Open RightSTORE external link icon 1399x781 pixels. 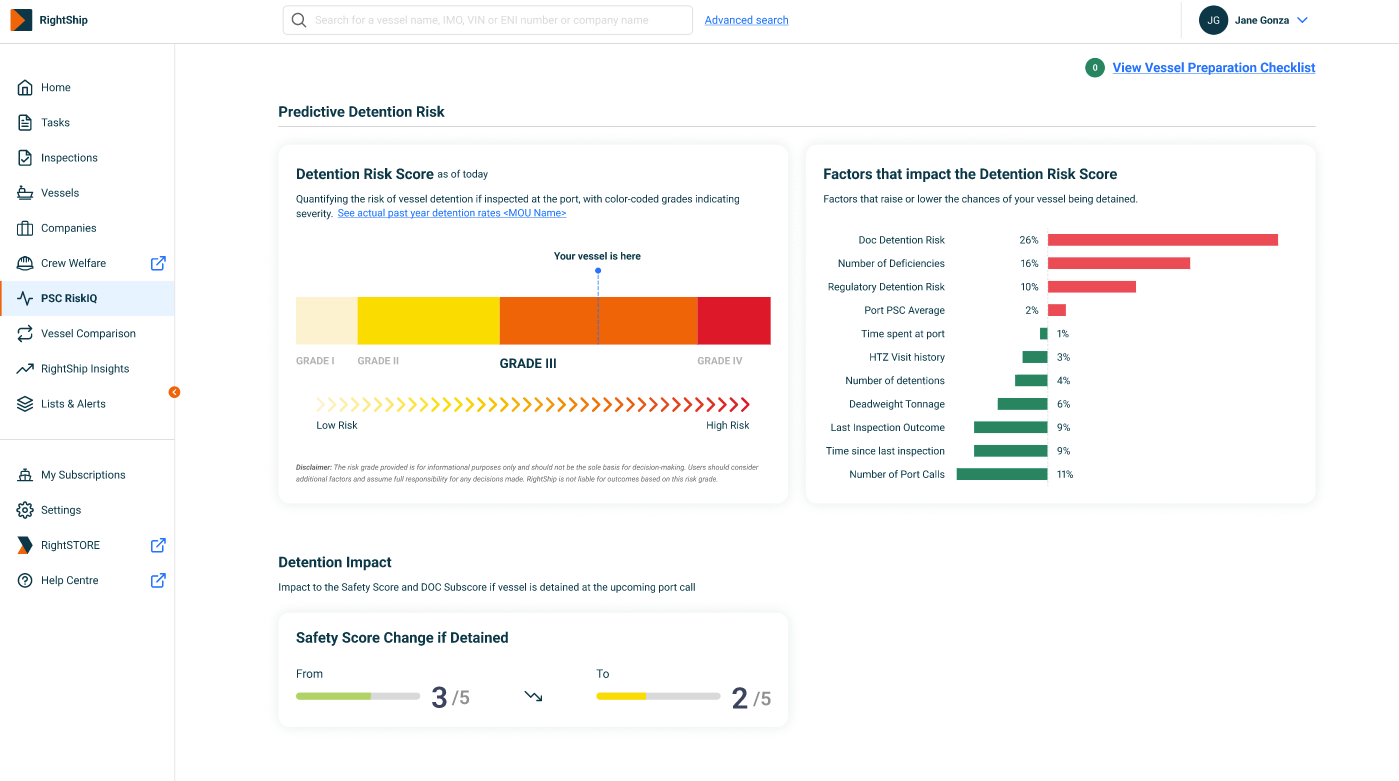(x=158, y=545)
